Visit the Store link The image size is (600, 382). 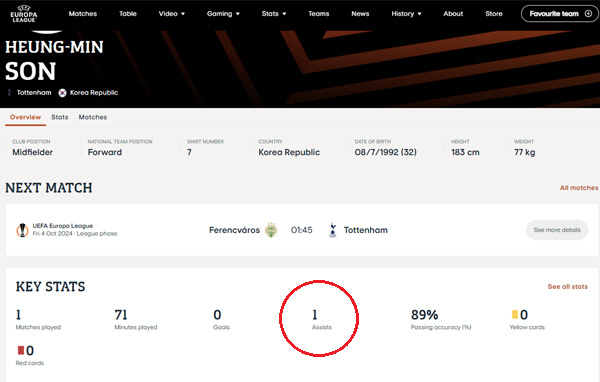click(x=494, y=14)
